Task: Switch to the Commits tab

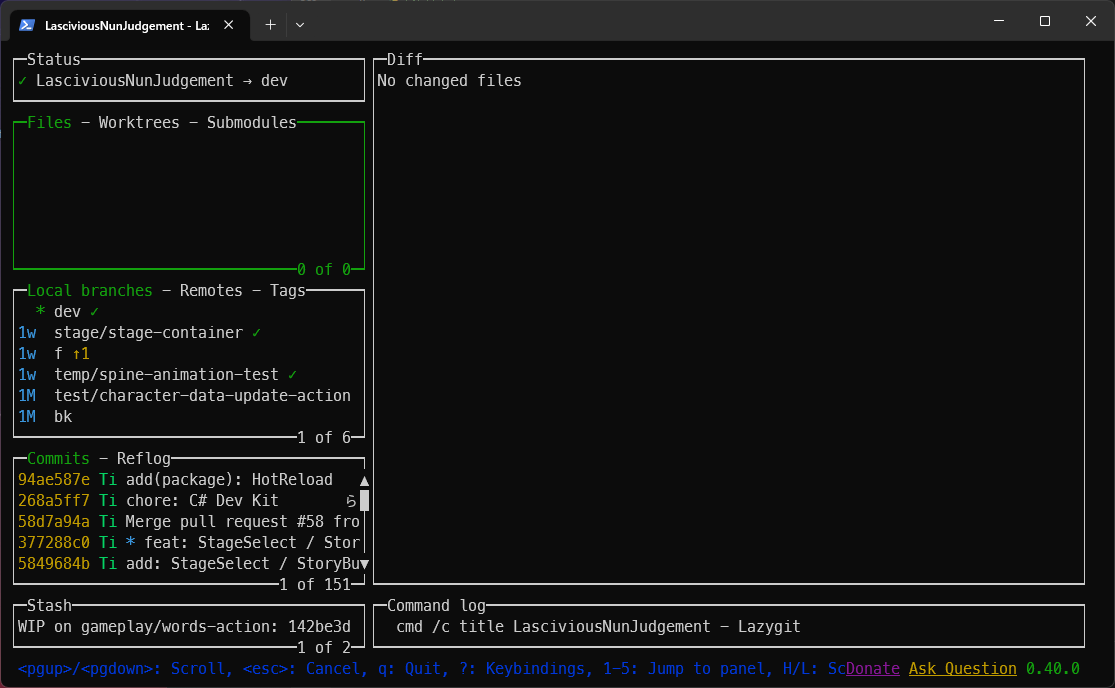Action: click(58, 458)
